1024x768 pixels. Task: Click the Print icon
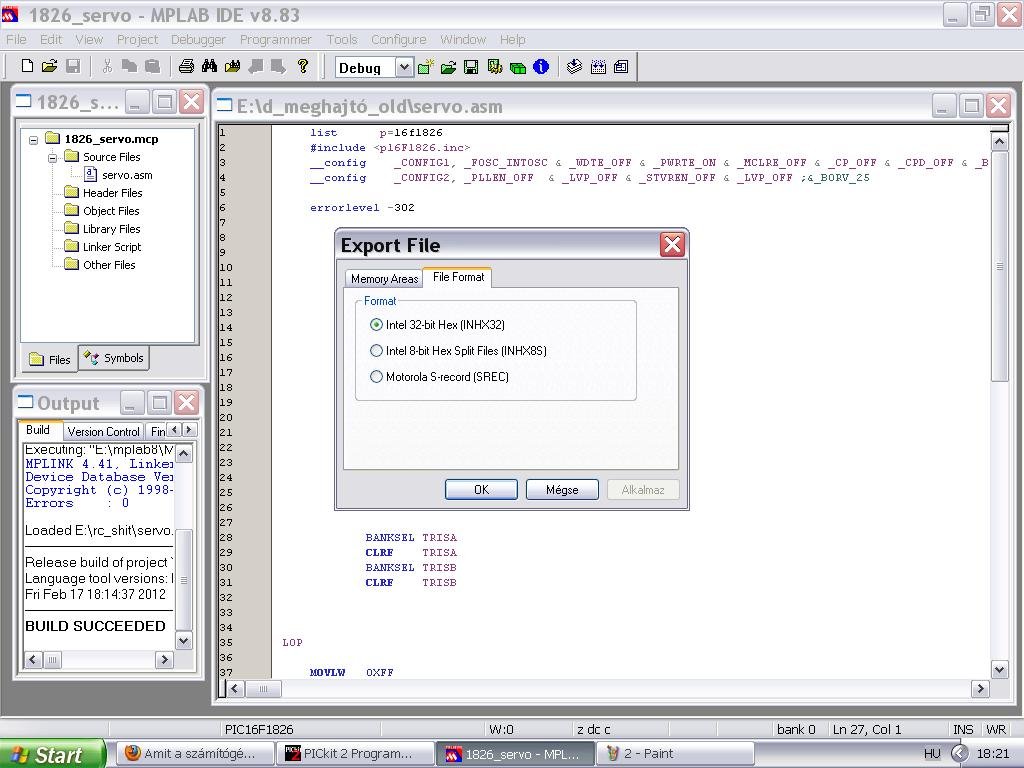tap(186, 66)
